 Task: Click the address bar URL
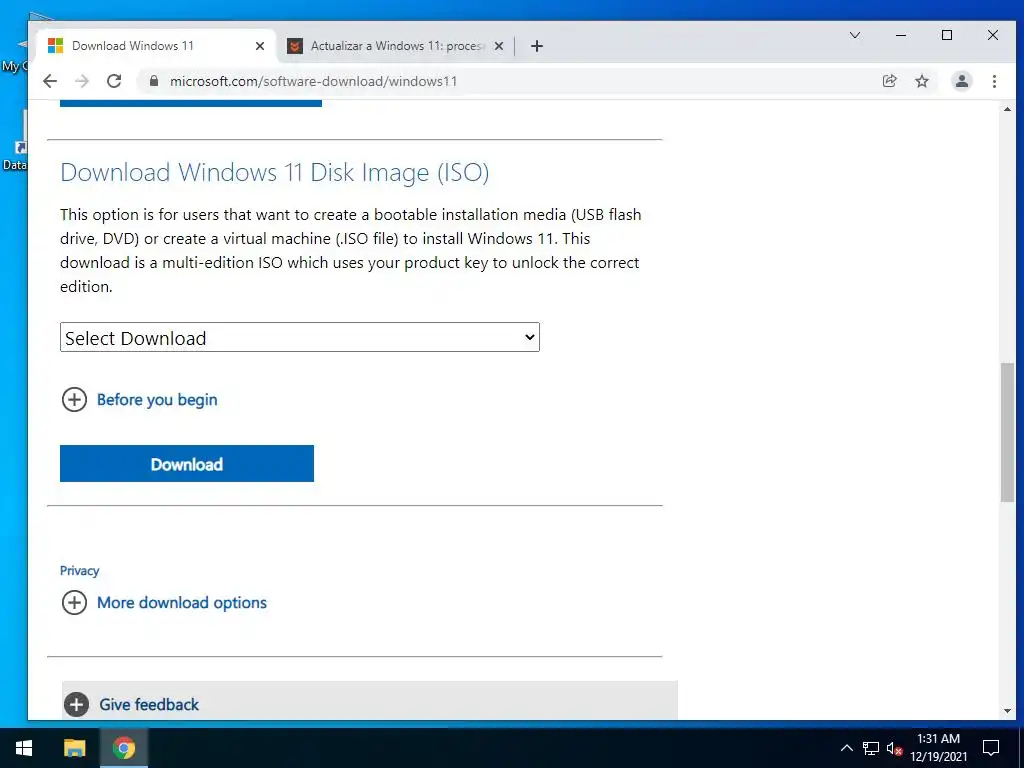[x=313, y=81]
